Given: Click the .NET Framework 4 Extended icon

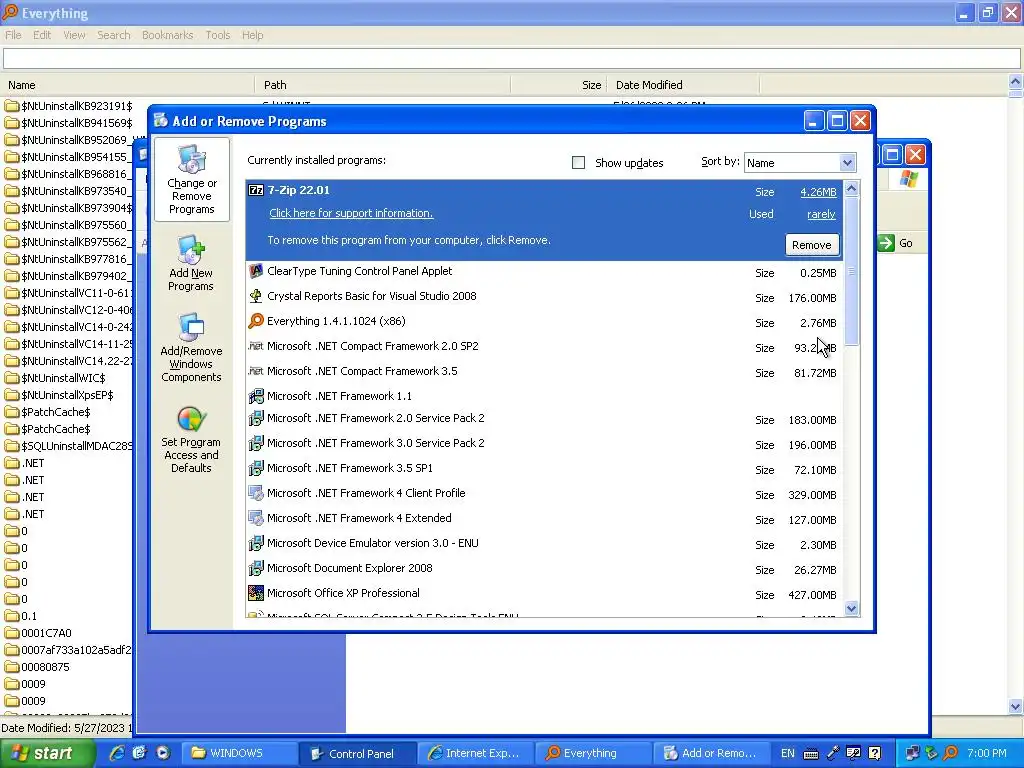Looking at the screenshot, I should [256, 518].
